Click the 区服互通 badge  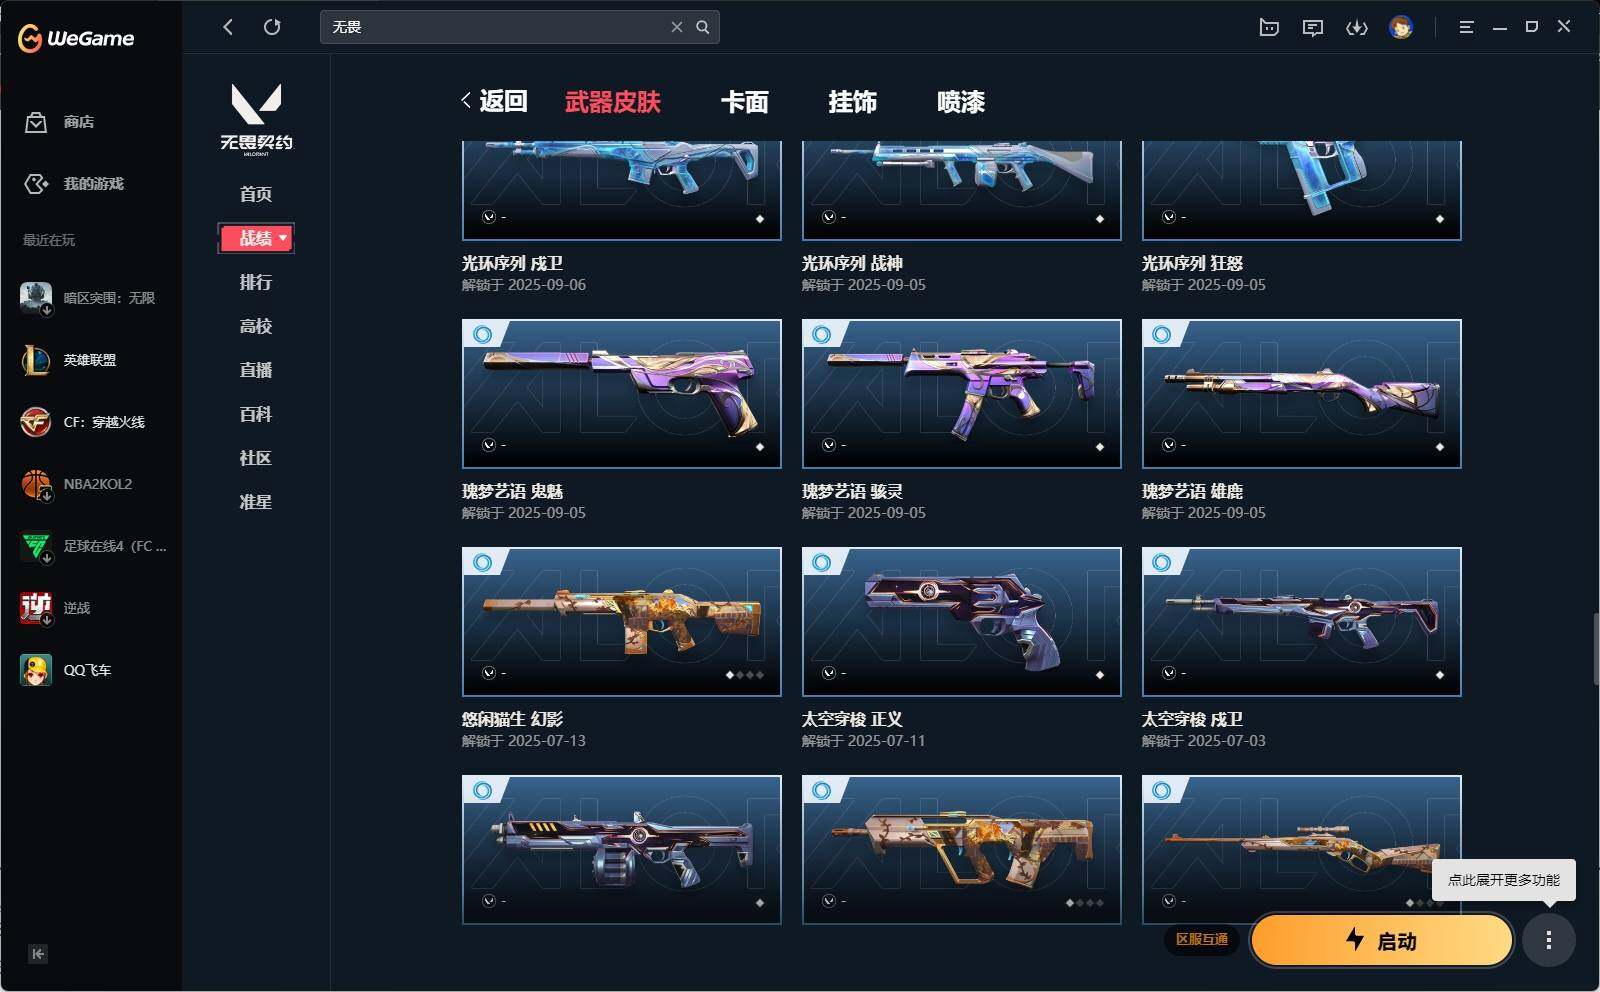pos(1201,939)
